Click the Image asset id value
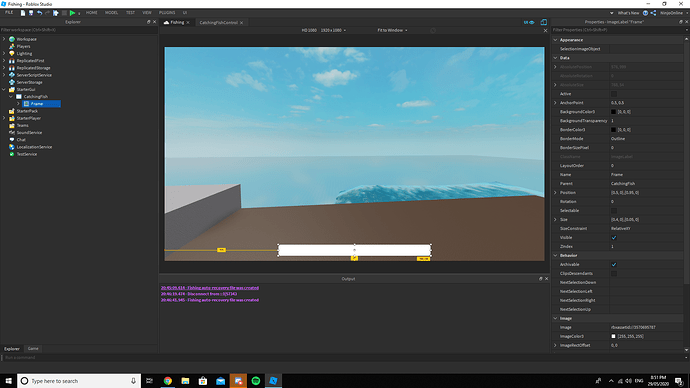 tap(633, 327)
